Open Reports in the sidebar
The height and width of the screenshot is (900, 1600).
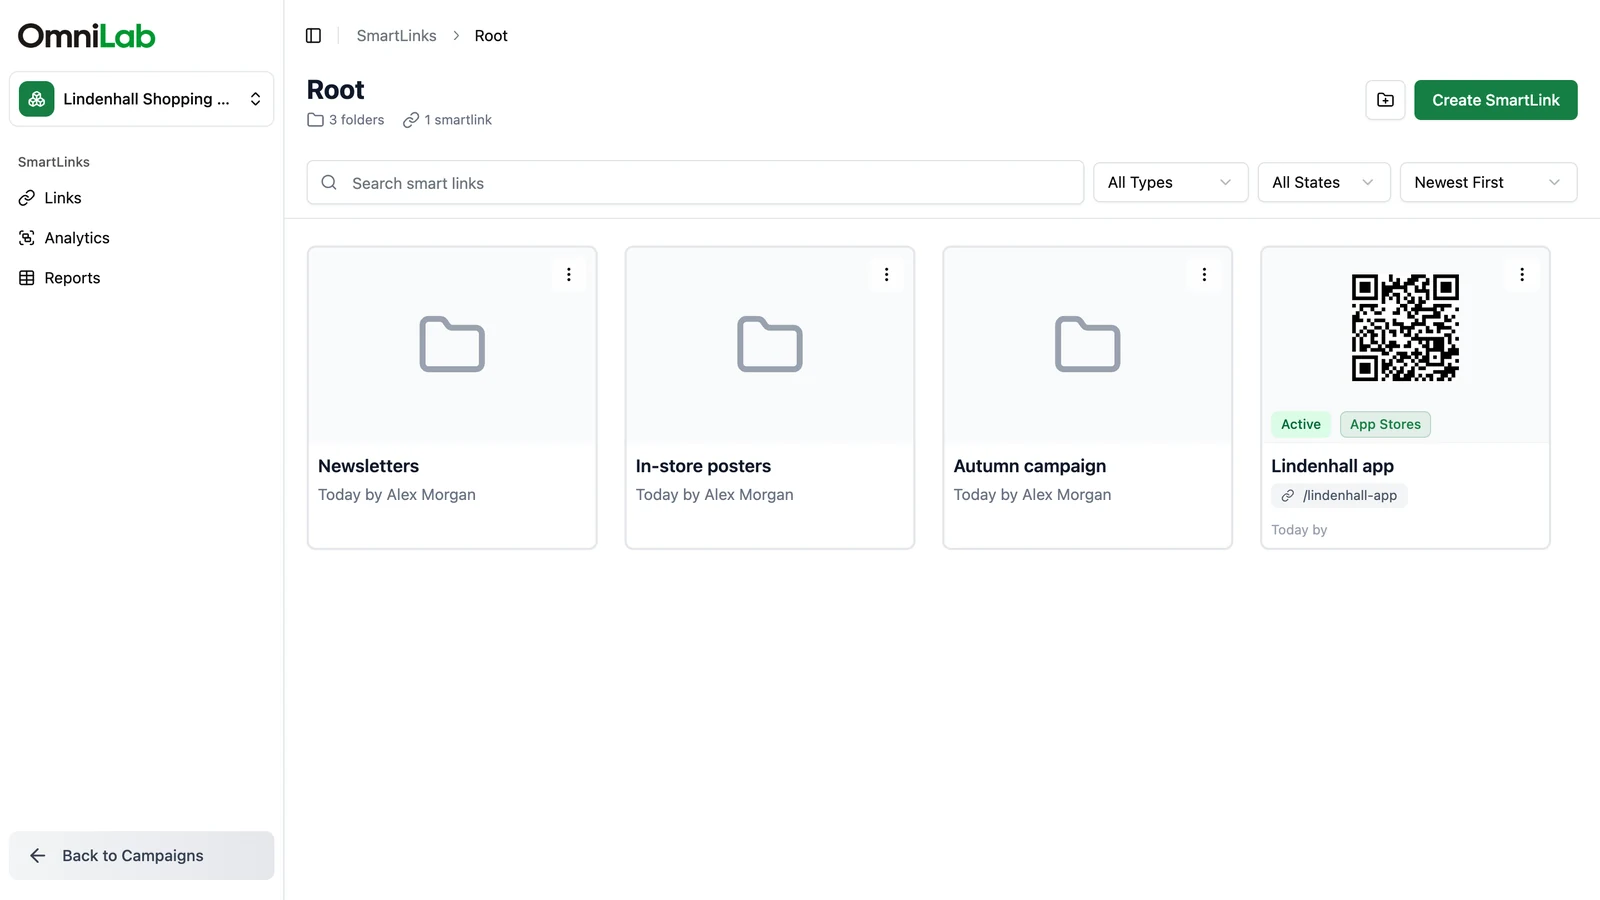coord(141,278)
